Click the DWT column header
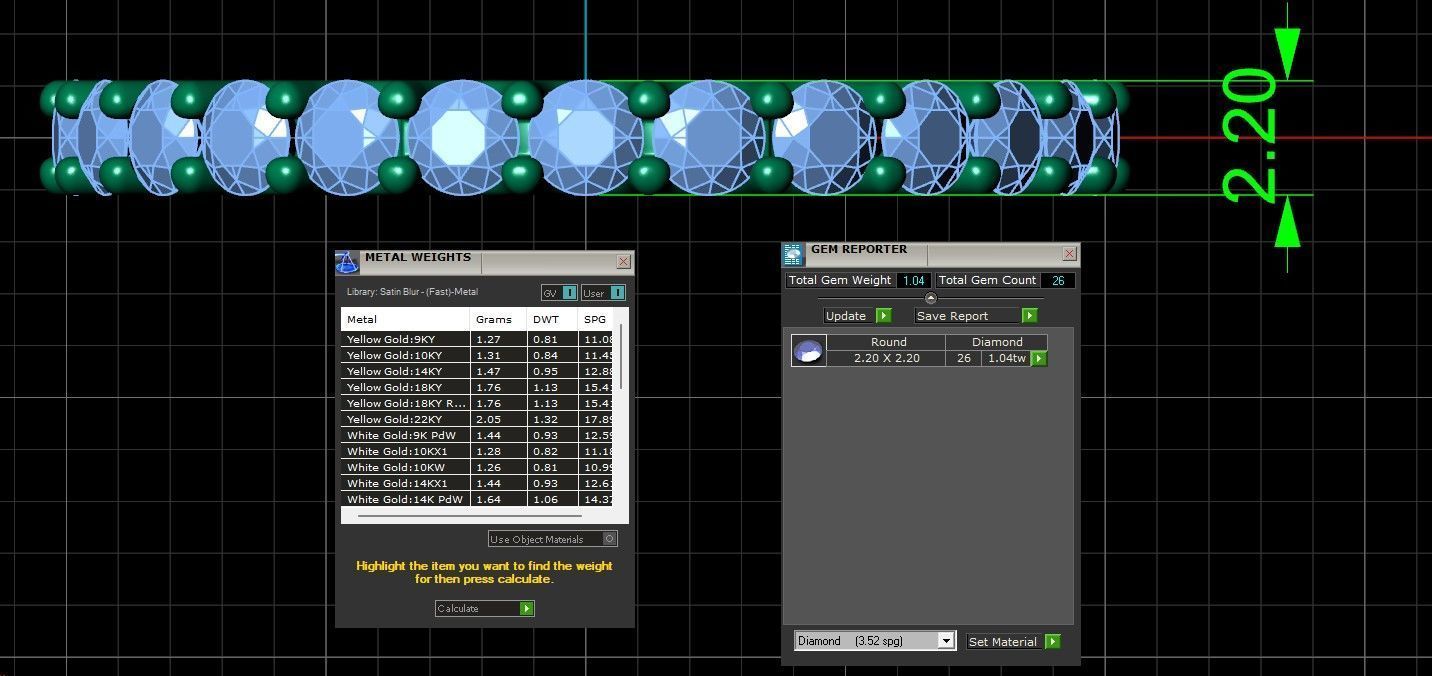Screen dimensions: 1432x676 (552, 320)
